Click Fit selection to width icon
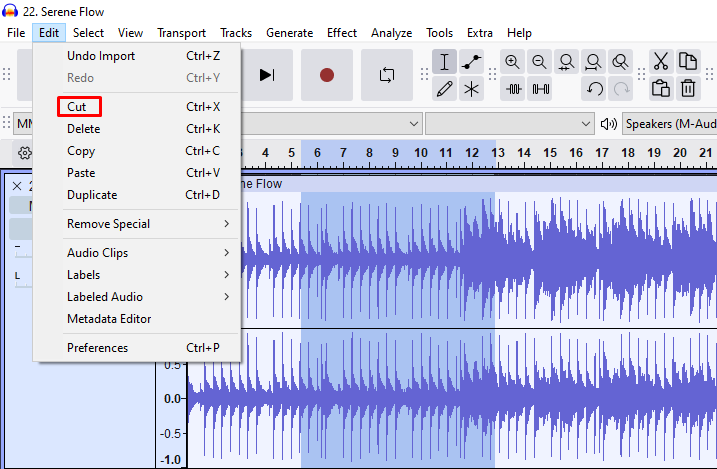 (x=566, y=62)
